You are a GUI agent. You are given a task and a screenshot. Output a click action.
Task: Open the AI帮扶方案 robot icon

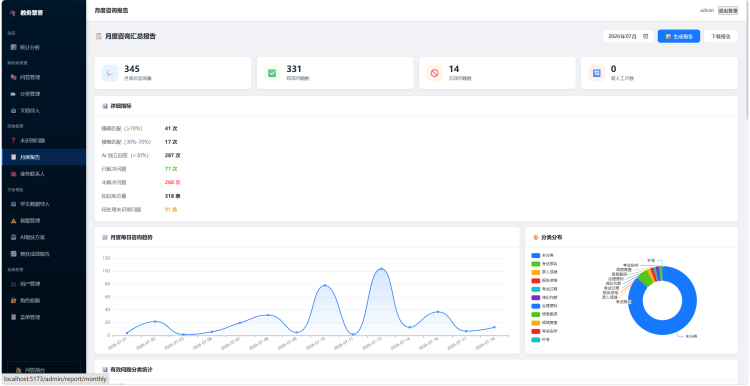click(13, 237)
